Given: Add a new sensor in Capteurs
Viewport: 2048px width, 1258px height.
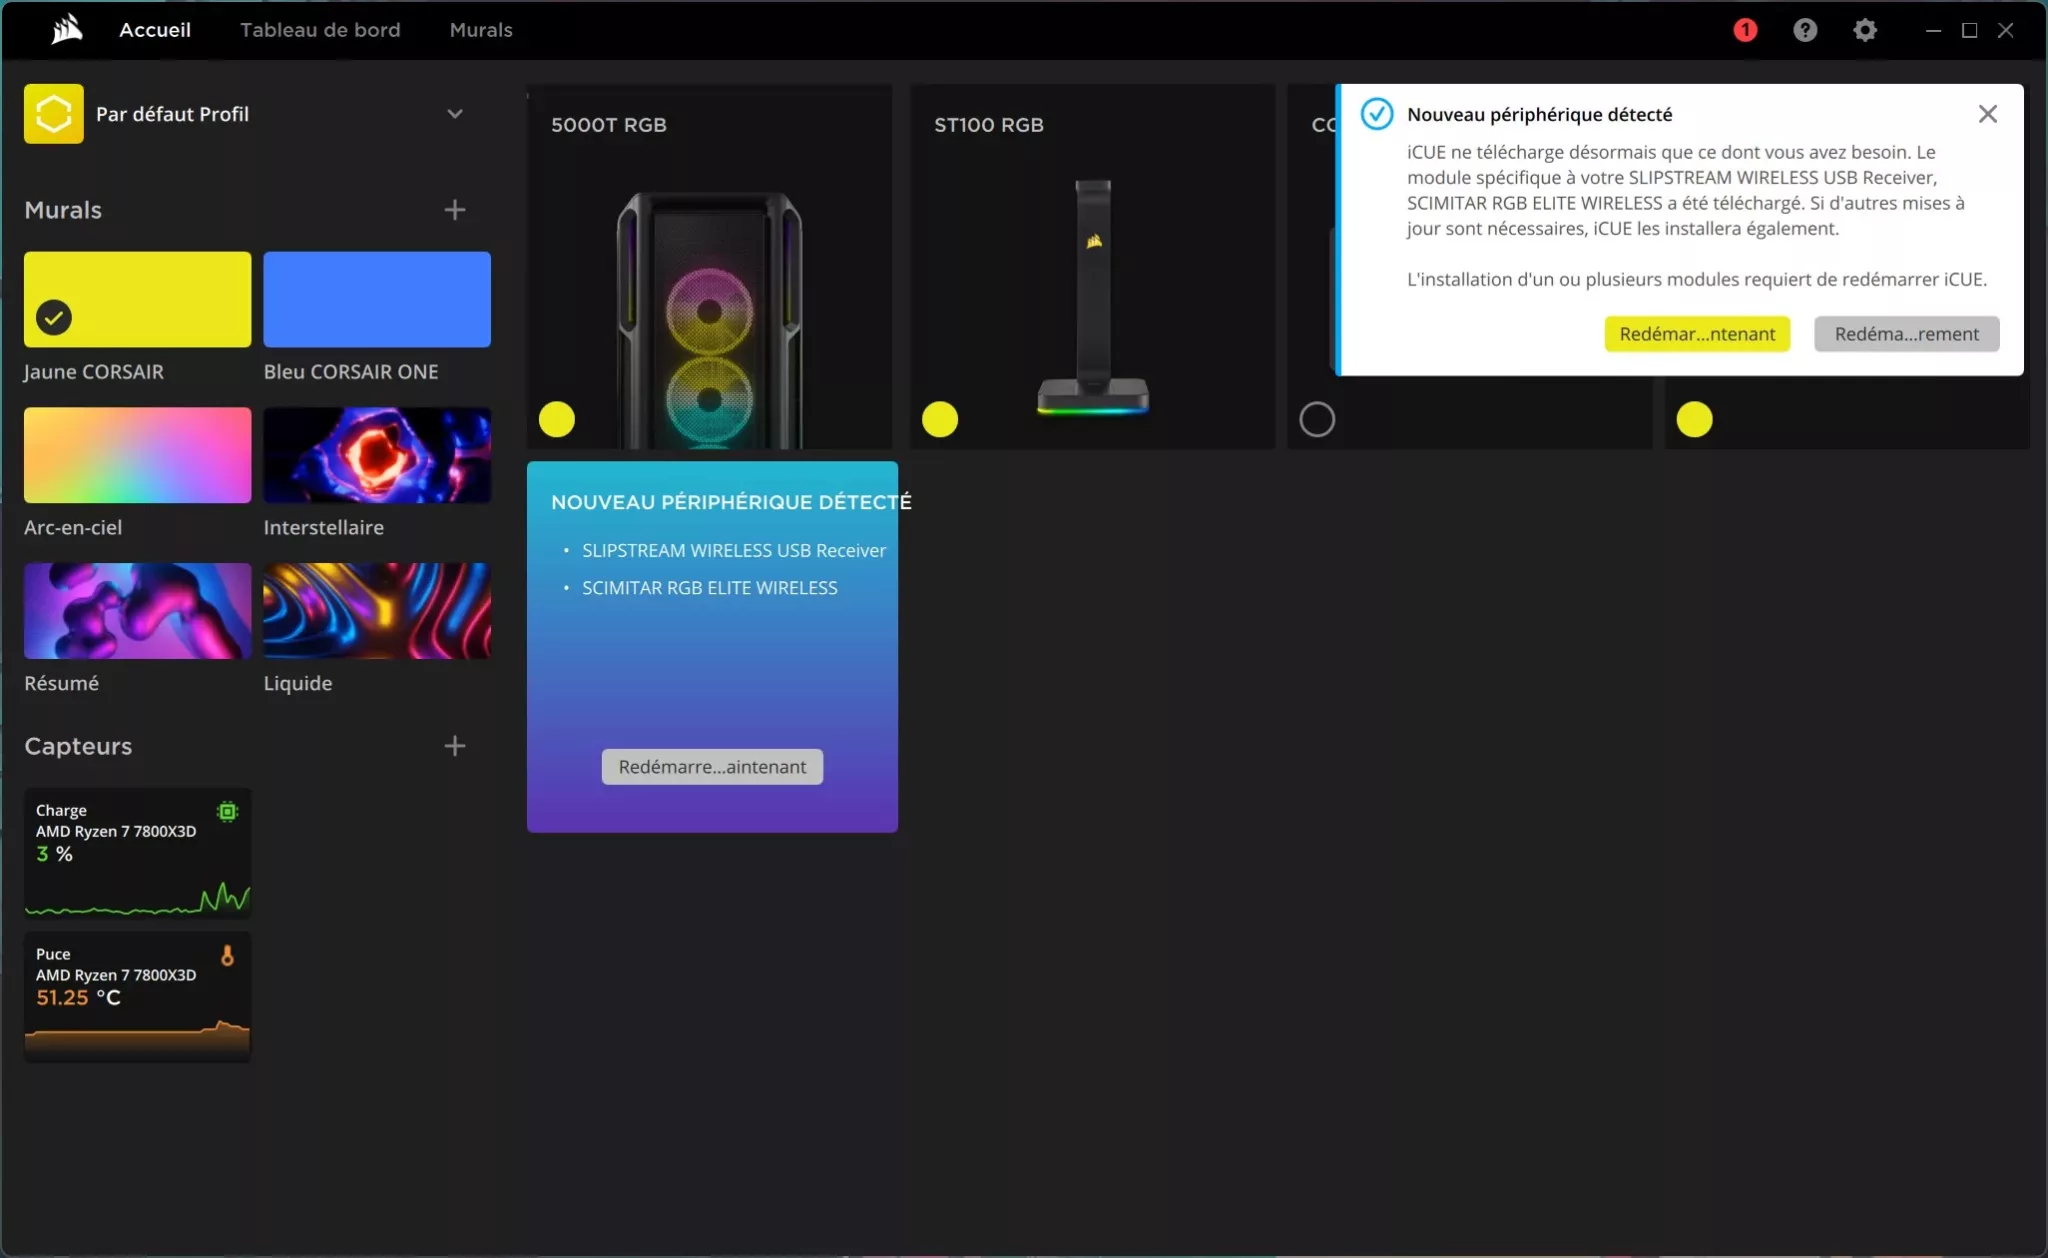Looking at the screenshot, I should click(x=455, y=746).
